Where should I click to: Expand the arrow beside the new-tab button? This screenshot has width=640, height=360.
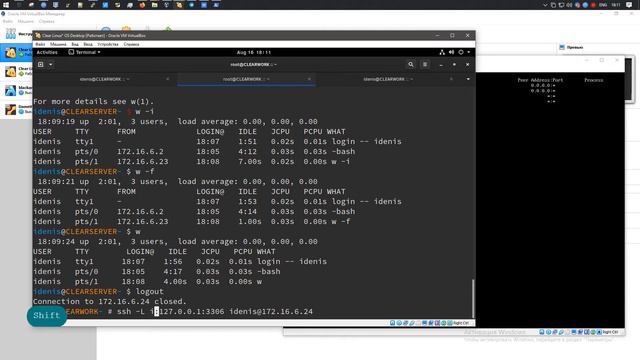pos(51,64)
